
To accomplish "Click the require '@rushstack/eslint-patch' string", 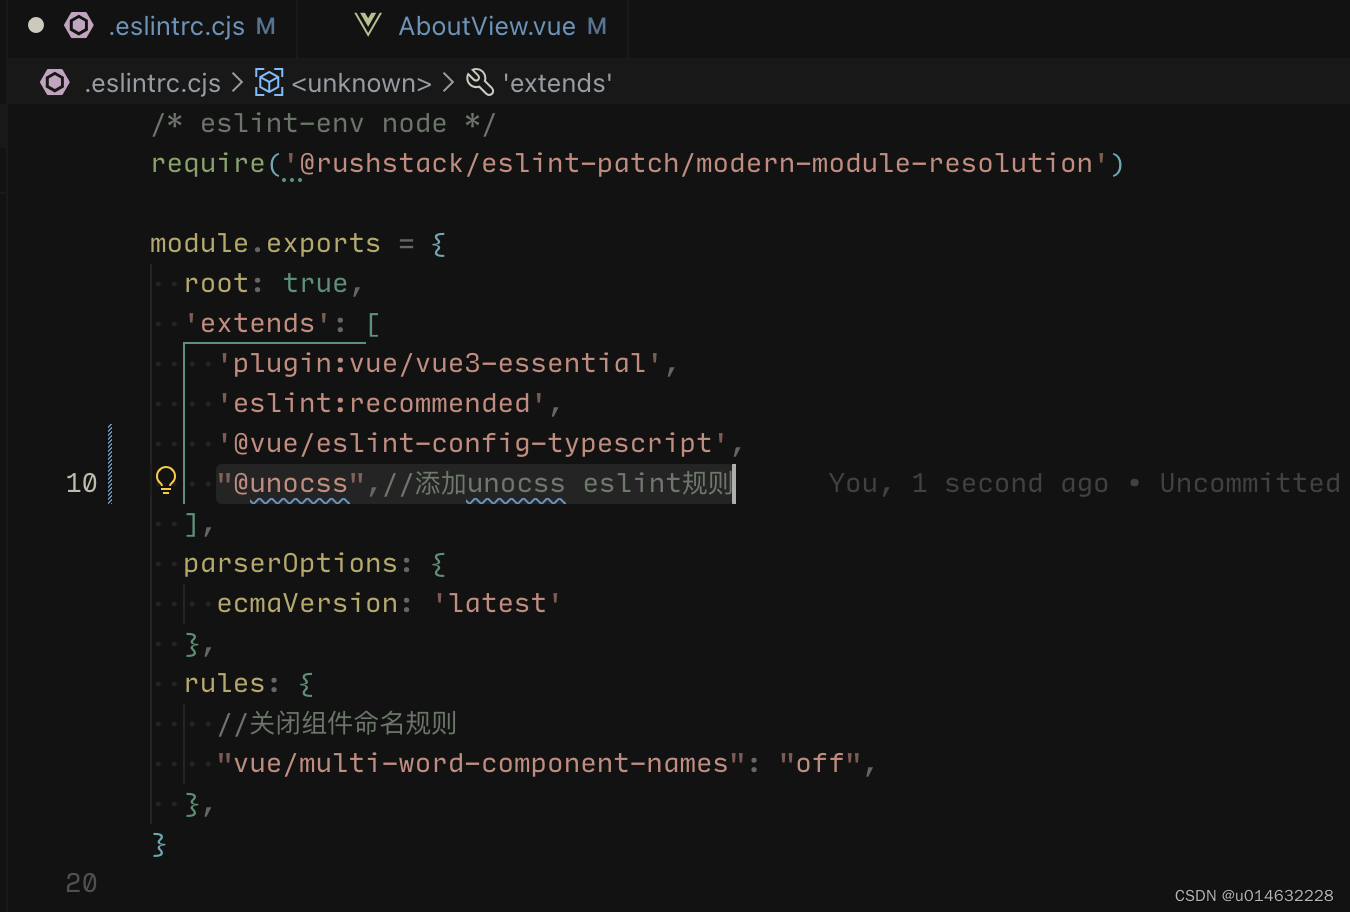I will tap(696, 163).
